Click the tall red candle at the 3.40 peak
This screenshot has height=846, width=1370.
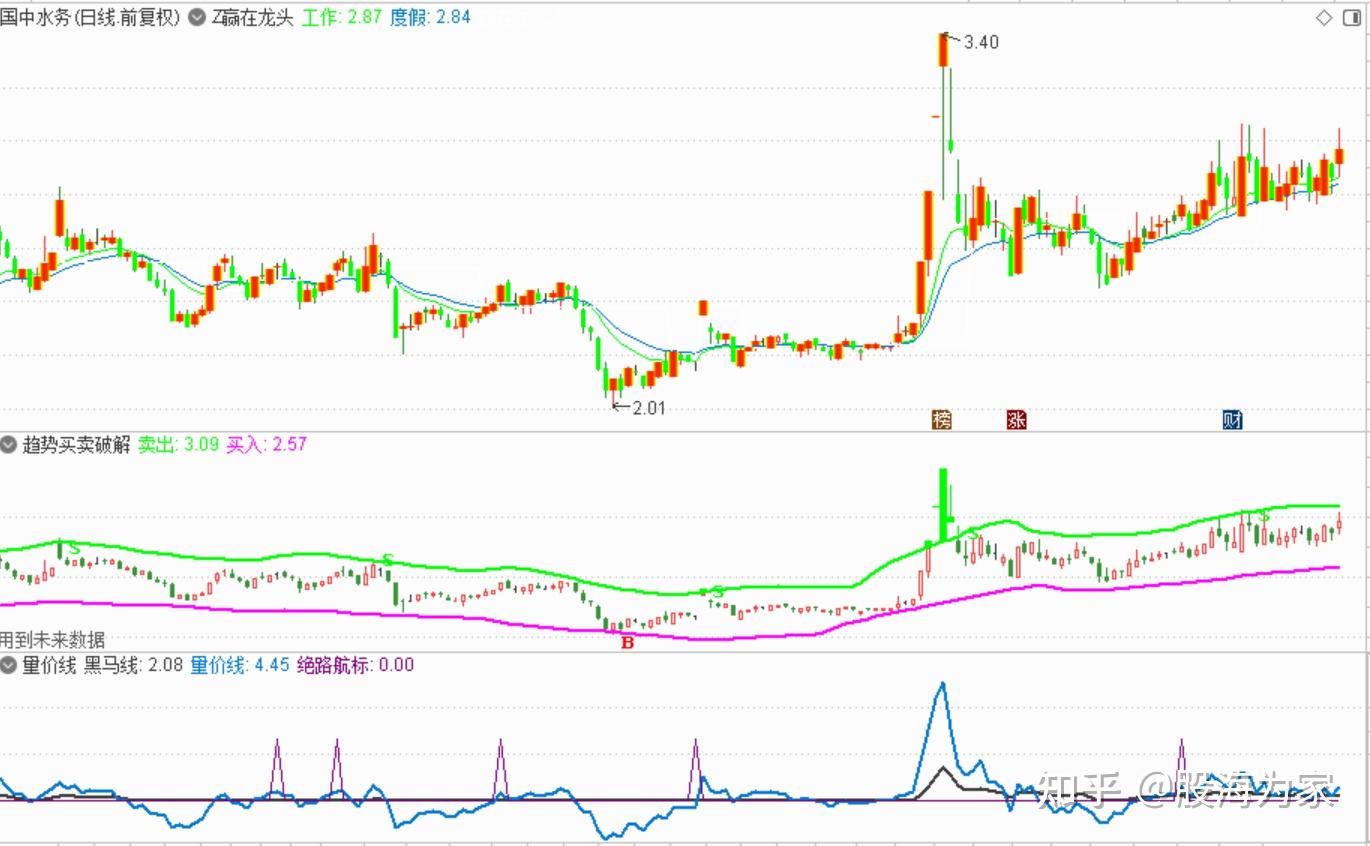942,50
